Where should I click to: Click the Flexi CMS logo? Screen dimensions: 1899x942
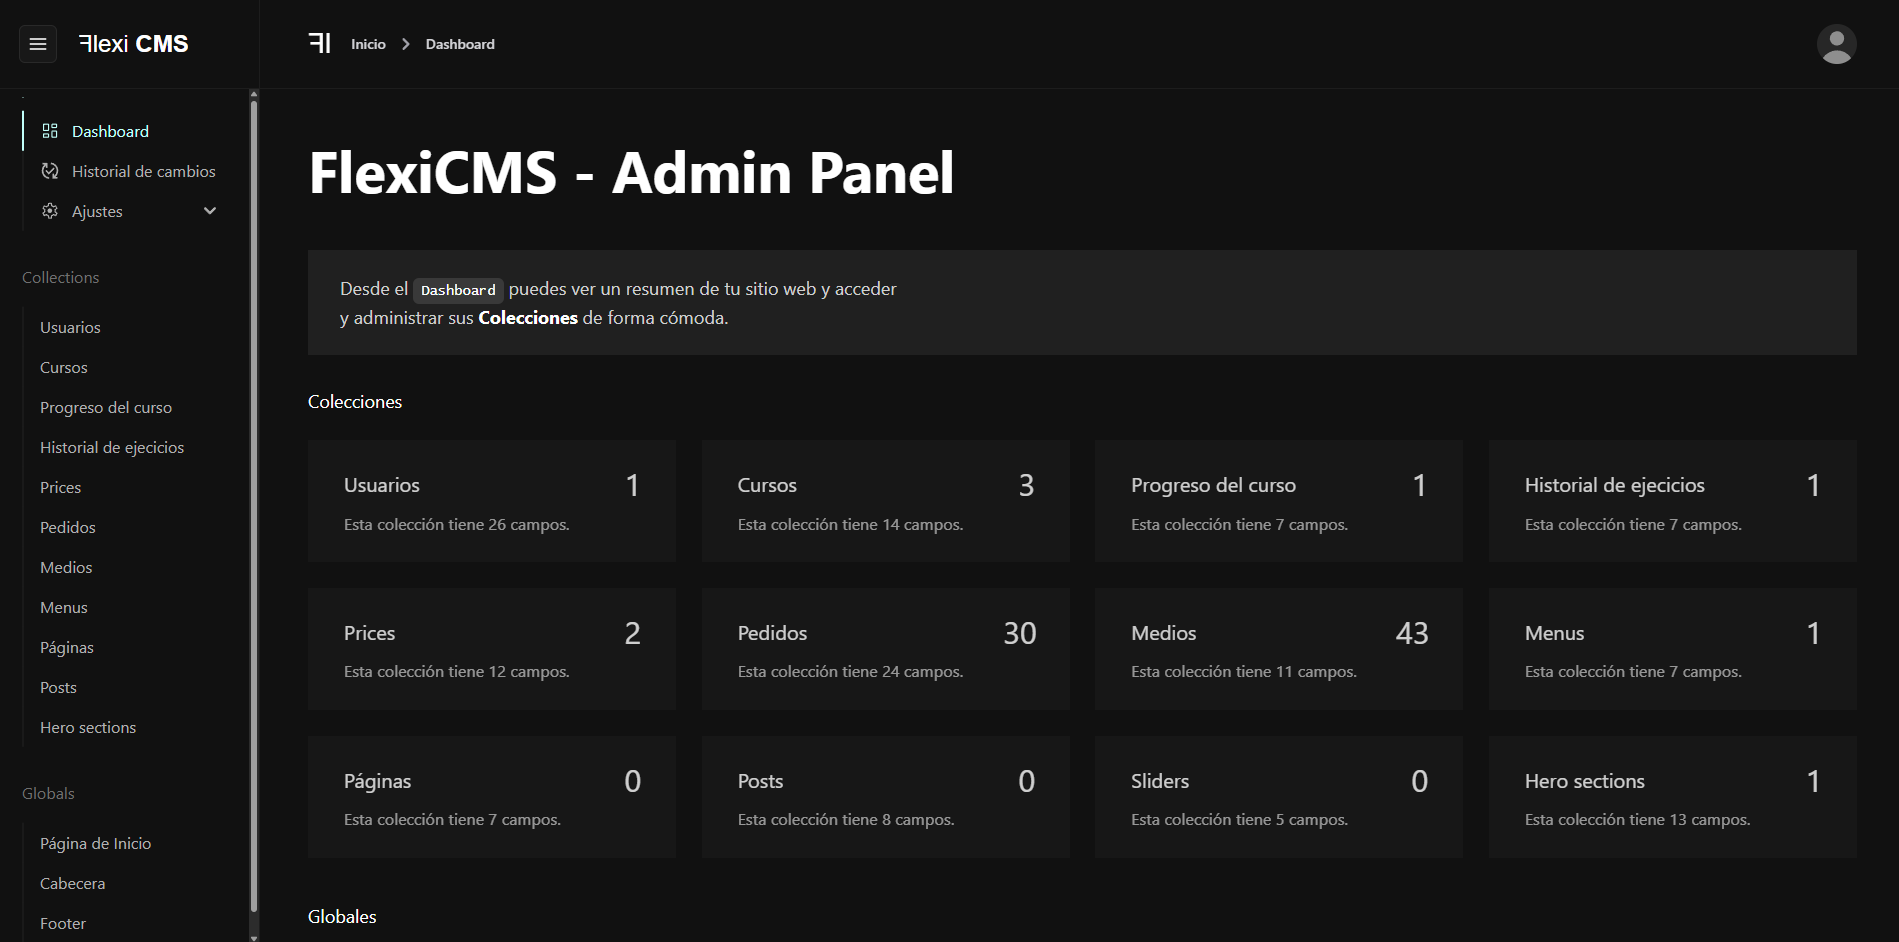133,44
